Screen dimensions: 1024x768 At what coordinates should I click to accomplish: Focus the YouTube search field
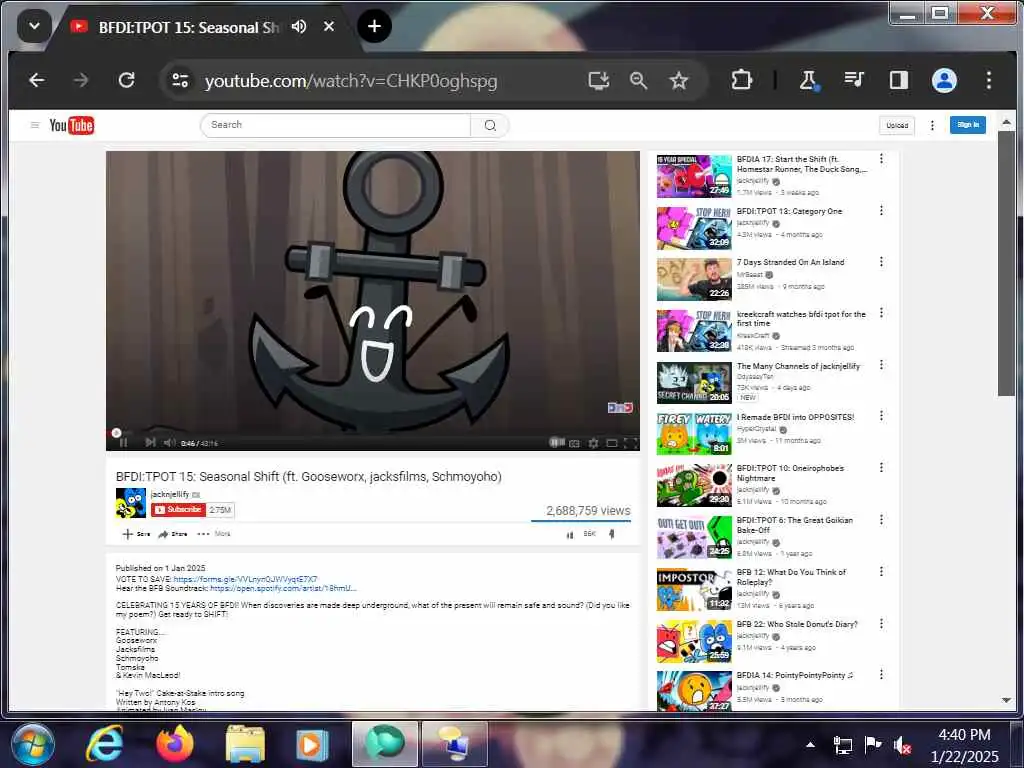coord(336,125)
